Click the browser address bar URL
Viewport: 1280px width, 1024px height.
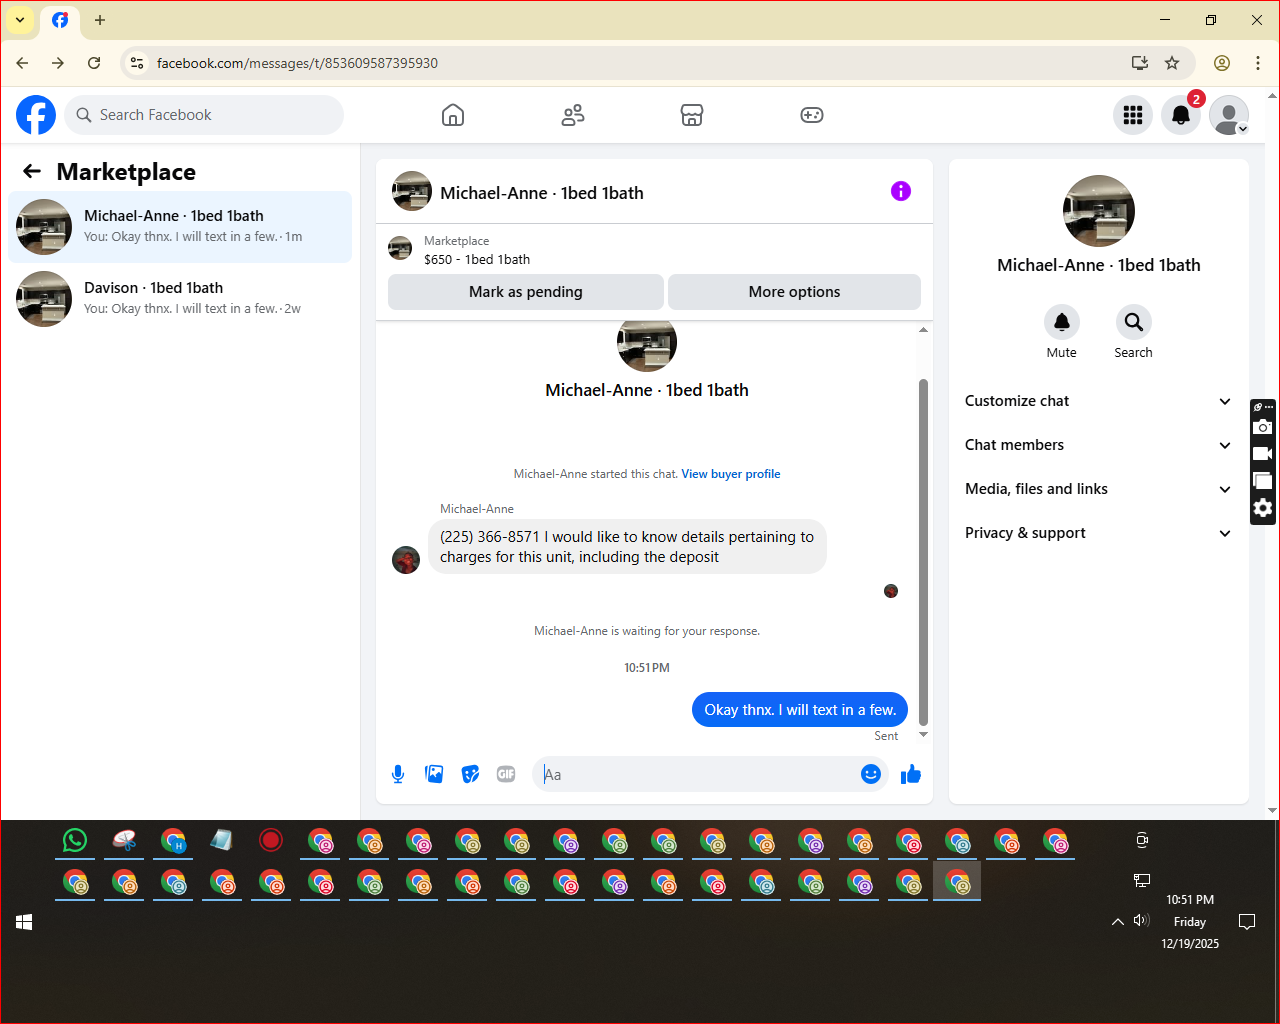pyautogui.click(x=297, y=63)
